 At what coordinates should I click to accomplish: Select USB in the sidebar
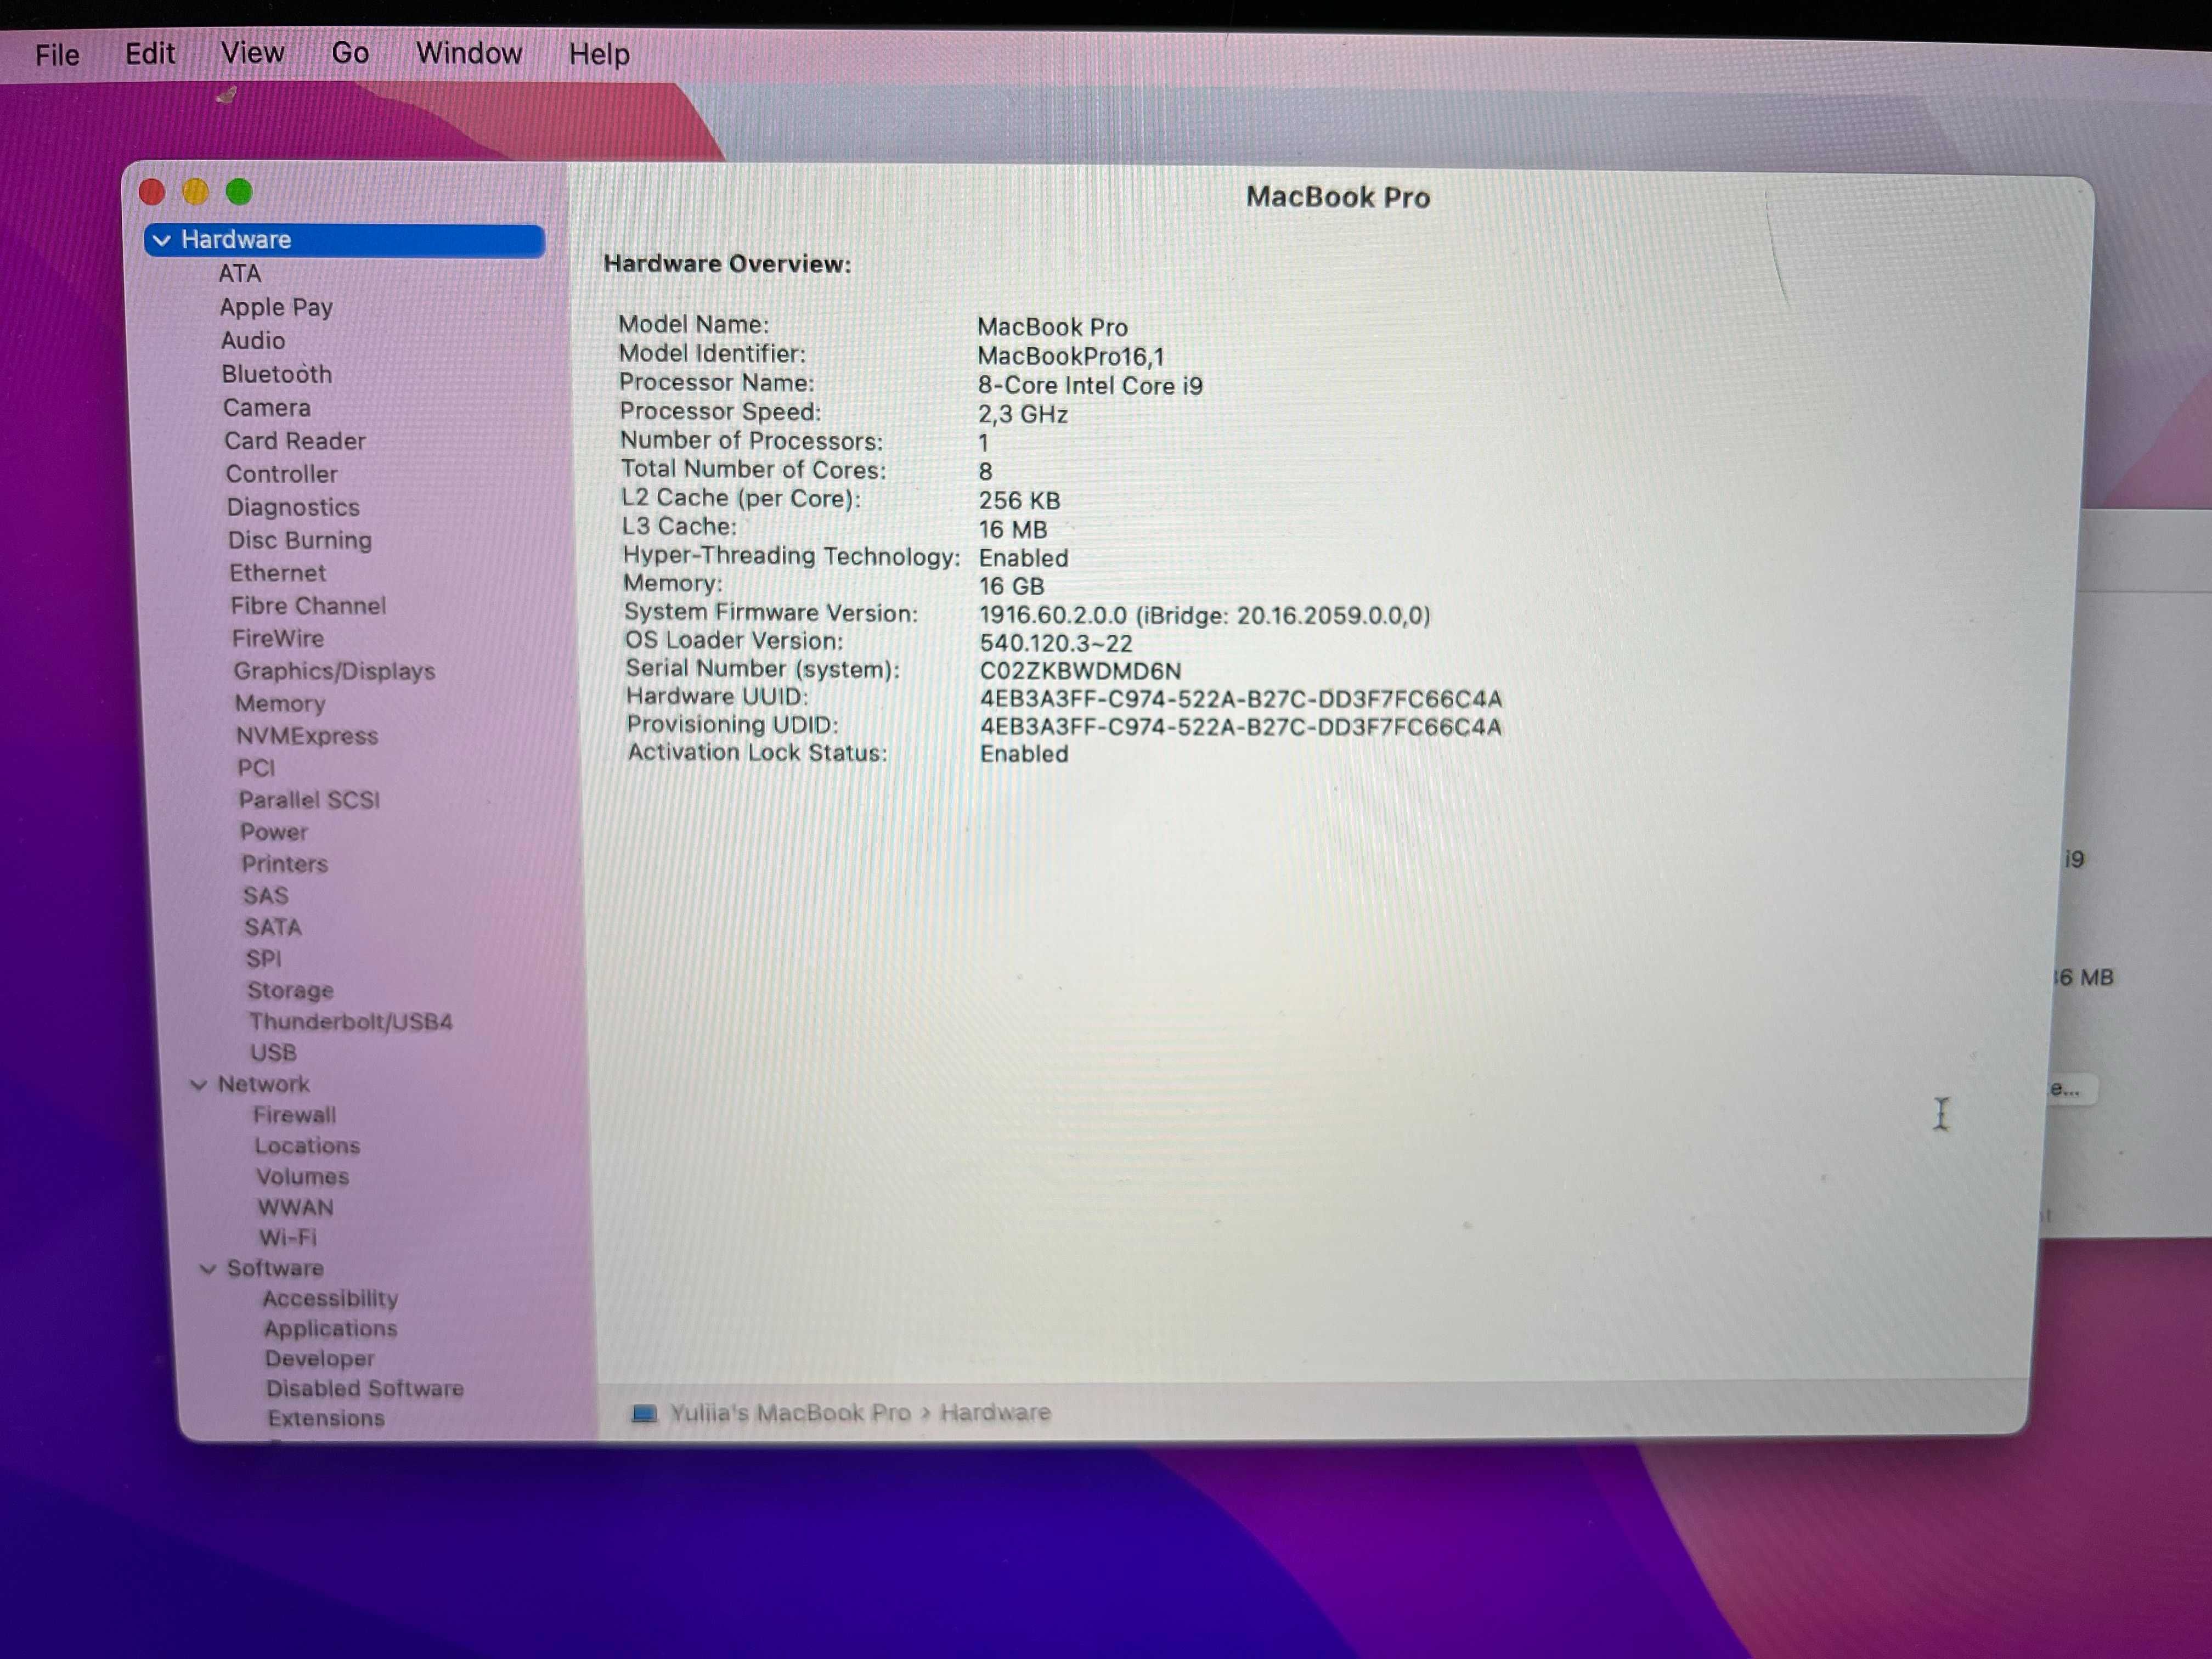(x=273, y=1052)
